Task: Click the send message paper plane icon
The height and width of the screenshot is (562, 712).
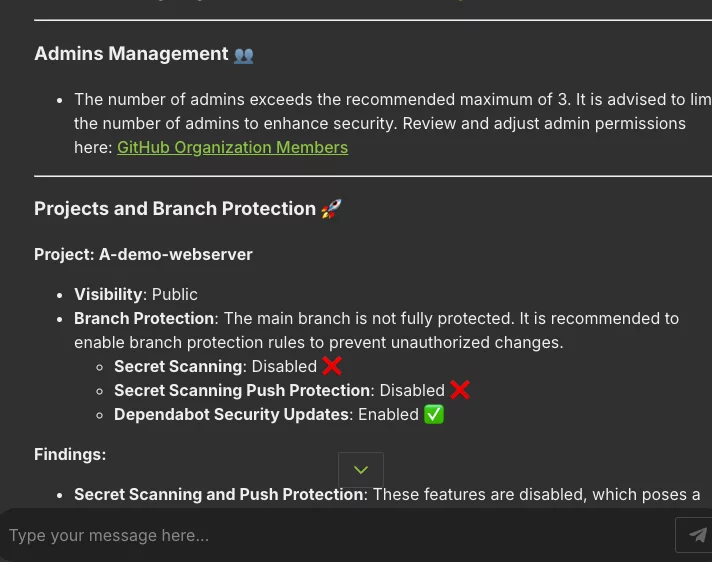Action: point(696,535)
